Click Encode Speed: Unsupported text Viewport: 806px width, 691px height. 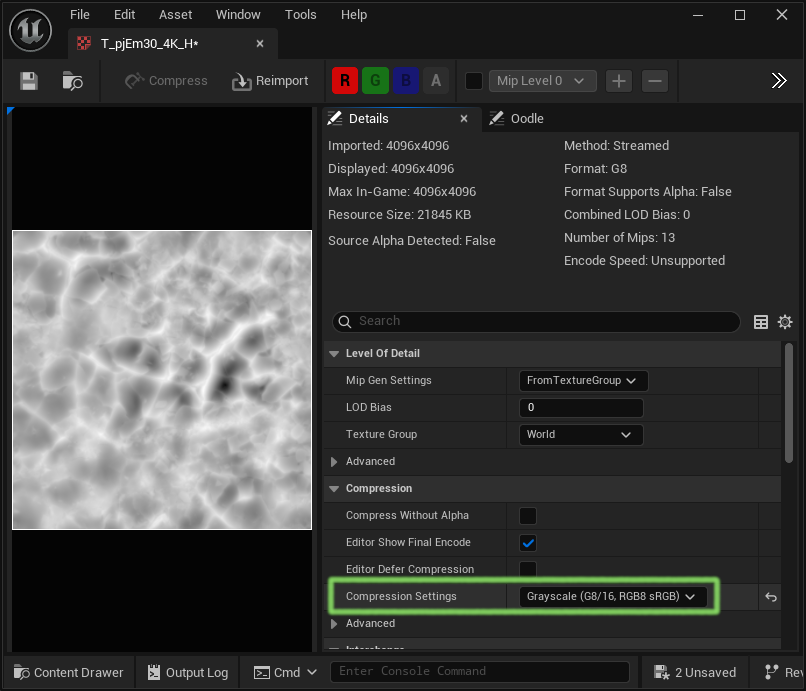pyautogui.click(x=644, y=261)
